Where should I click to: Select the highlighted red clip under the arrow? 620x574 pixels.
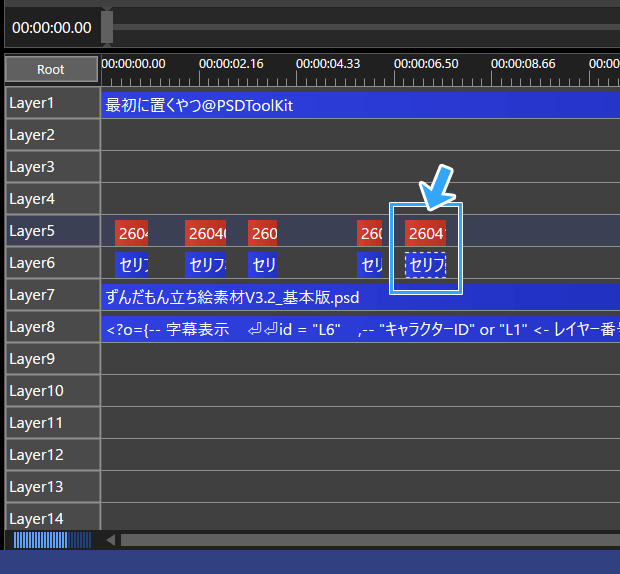tap(426, 233)
